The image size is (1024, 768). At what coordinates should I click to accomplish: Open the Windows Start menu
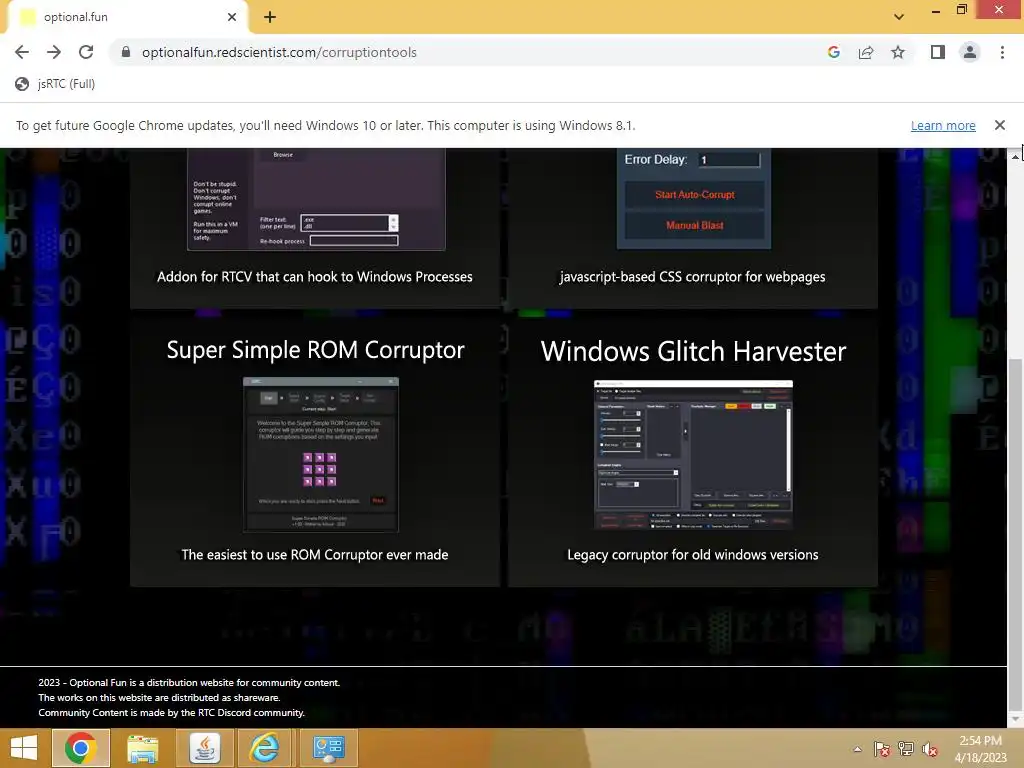click(x=24, y=748)
